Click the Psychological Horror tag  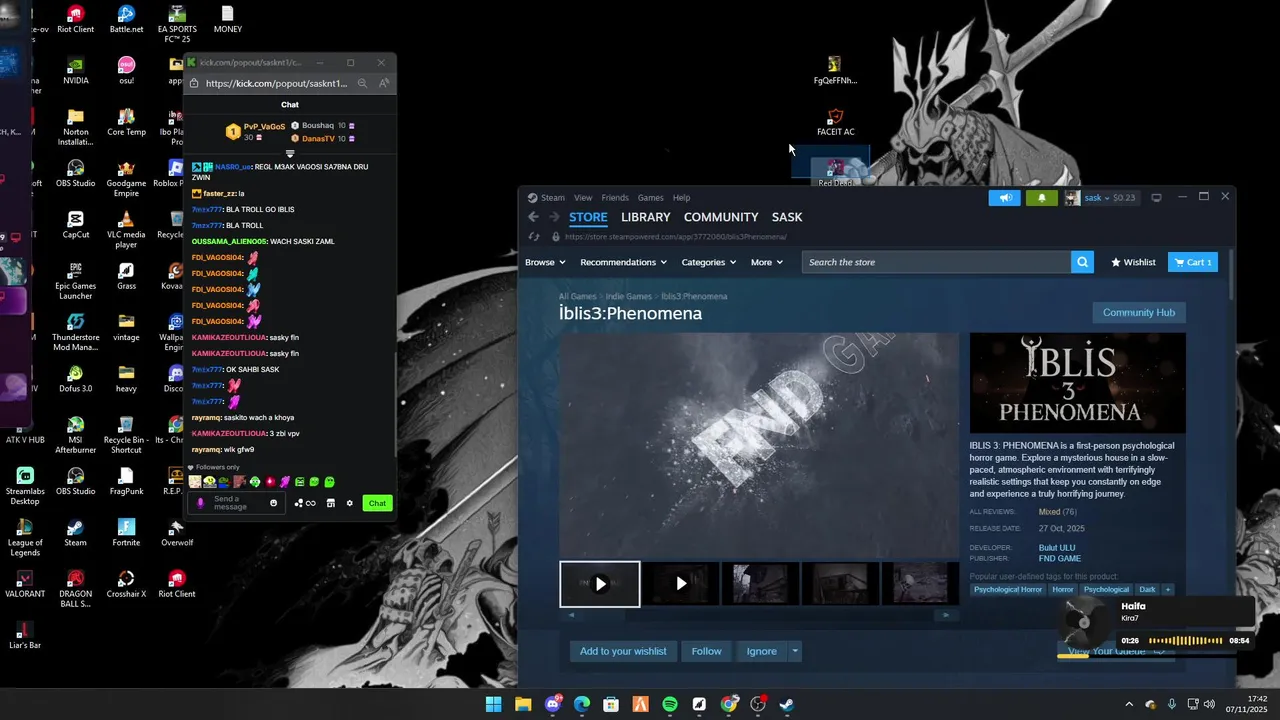(x=1008, y=590)
